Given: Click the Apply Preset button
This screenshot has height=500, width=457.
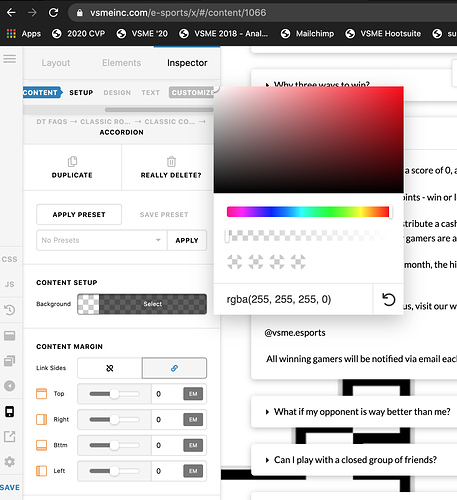Looking at the screenshot, I should click(79, 214).
